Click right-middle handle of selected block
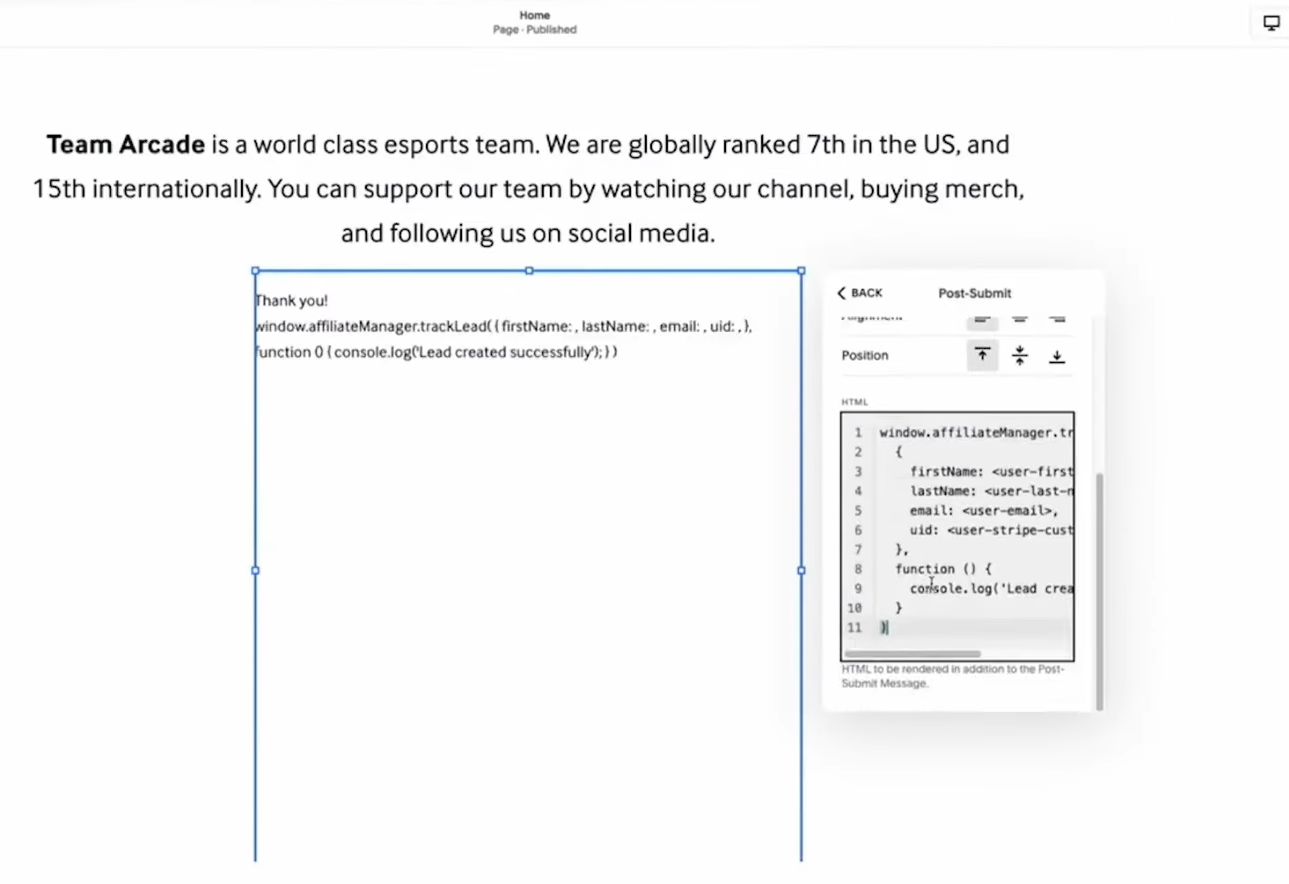The height and width of the screenshot is (884, 1289). [x=801, y=570]
